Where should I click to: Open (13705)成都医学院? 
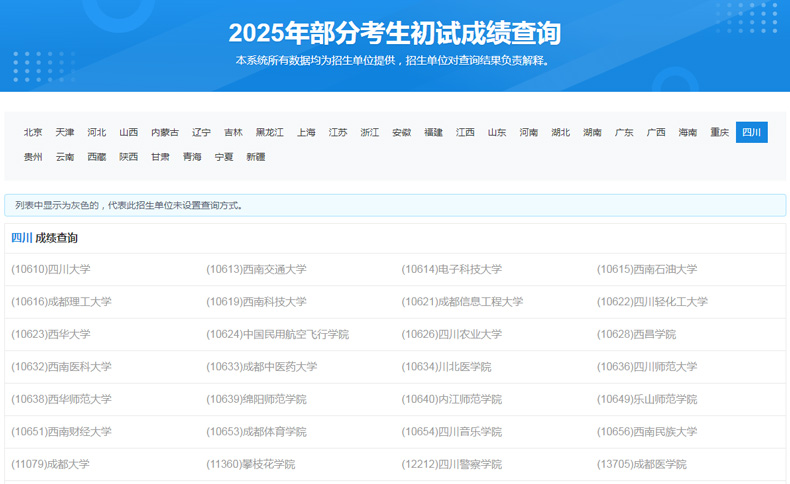641,464
